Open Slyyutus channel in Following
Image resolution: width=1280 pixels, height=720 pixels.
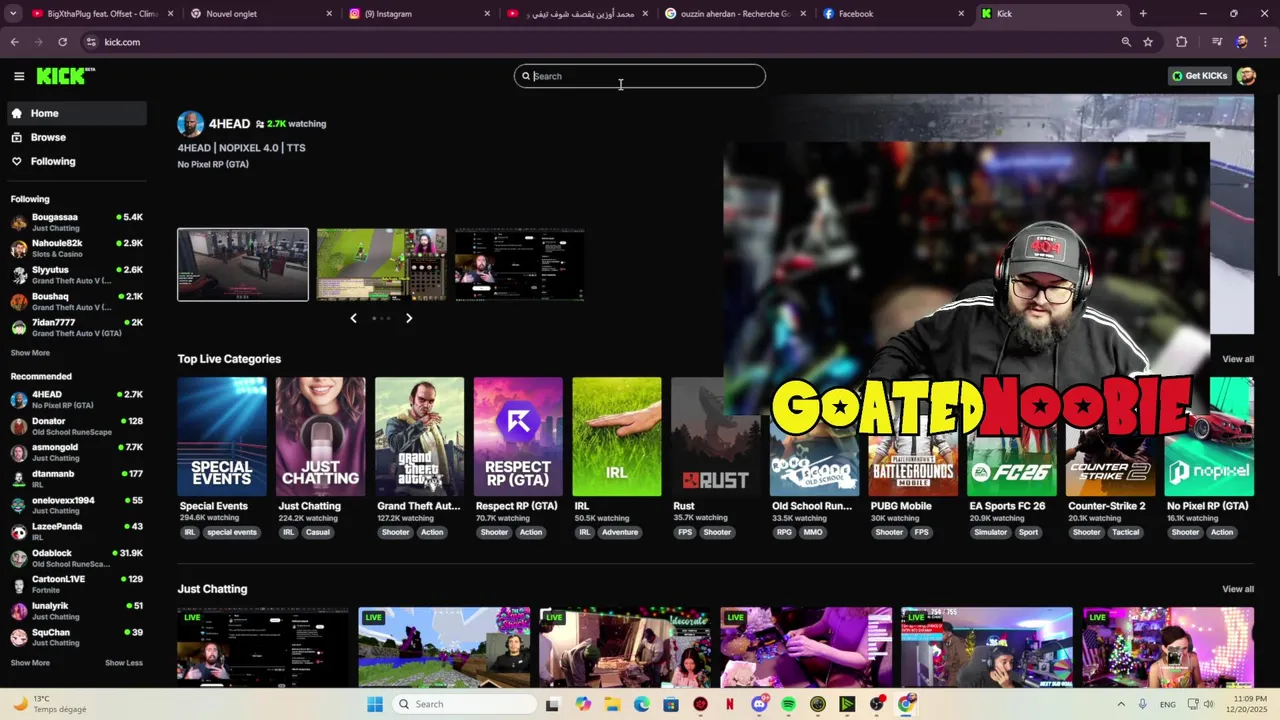(77, 275)
